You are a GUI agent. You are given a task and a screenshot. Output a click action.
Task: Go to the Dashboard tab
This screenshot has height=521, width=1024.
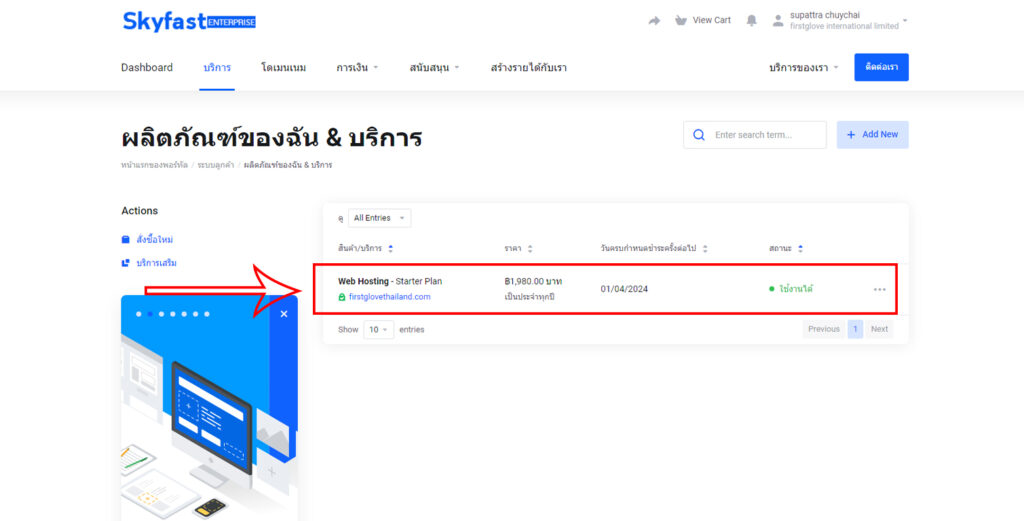tap(147, 67)
